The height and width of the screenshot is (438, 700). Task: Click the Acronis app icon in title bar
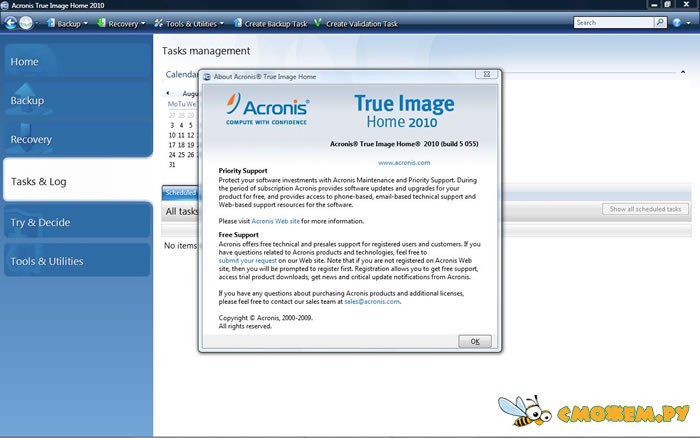5,5
